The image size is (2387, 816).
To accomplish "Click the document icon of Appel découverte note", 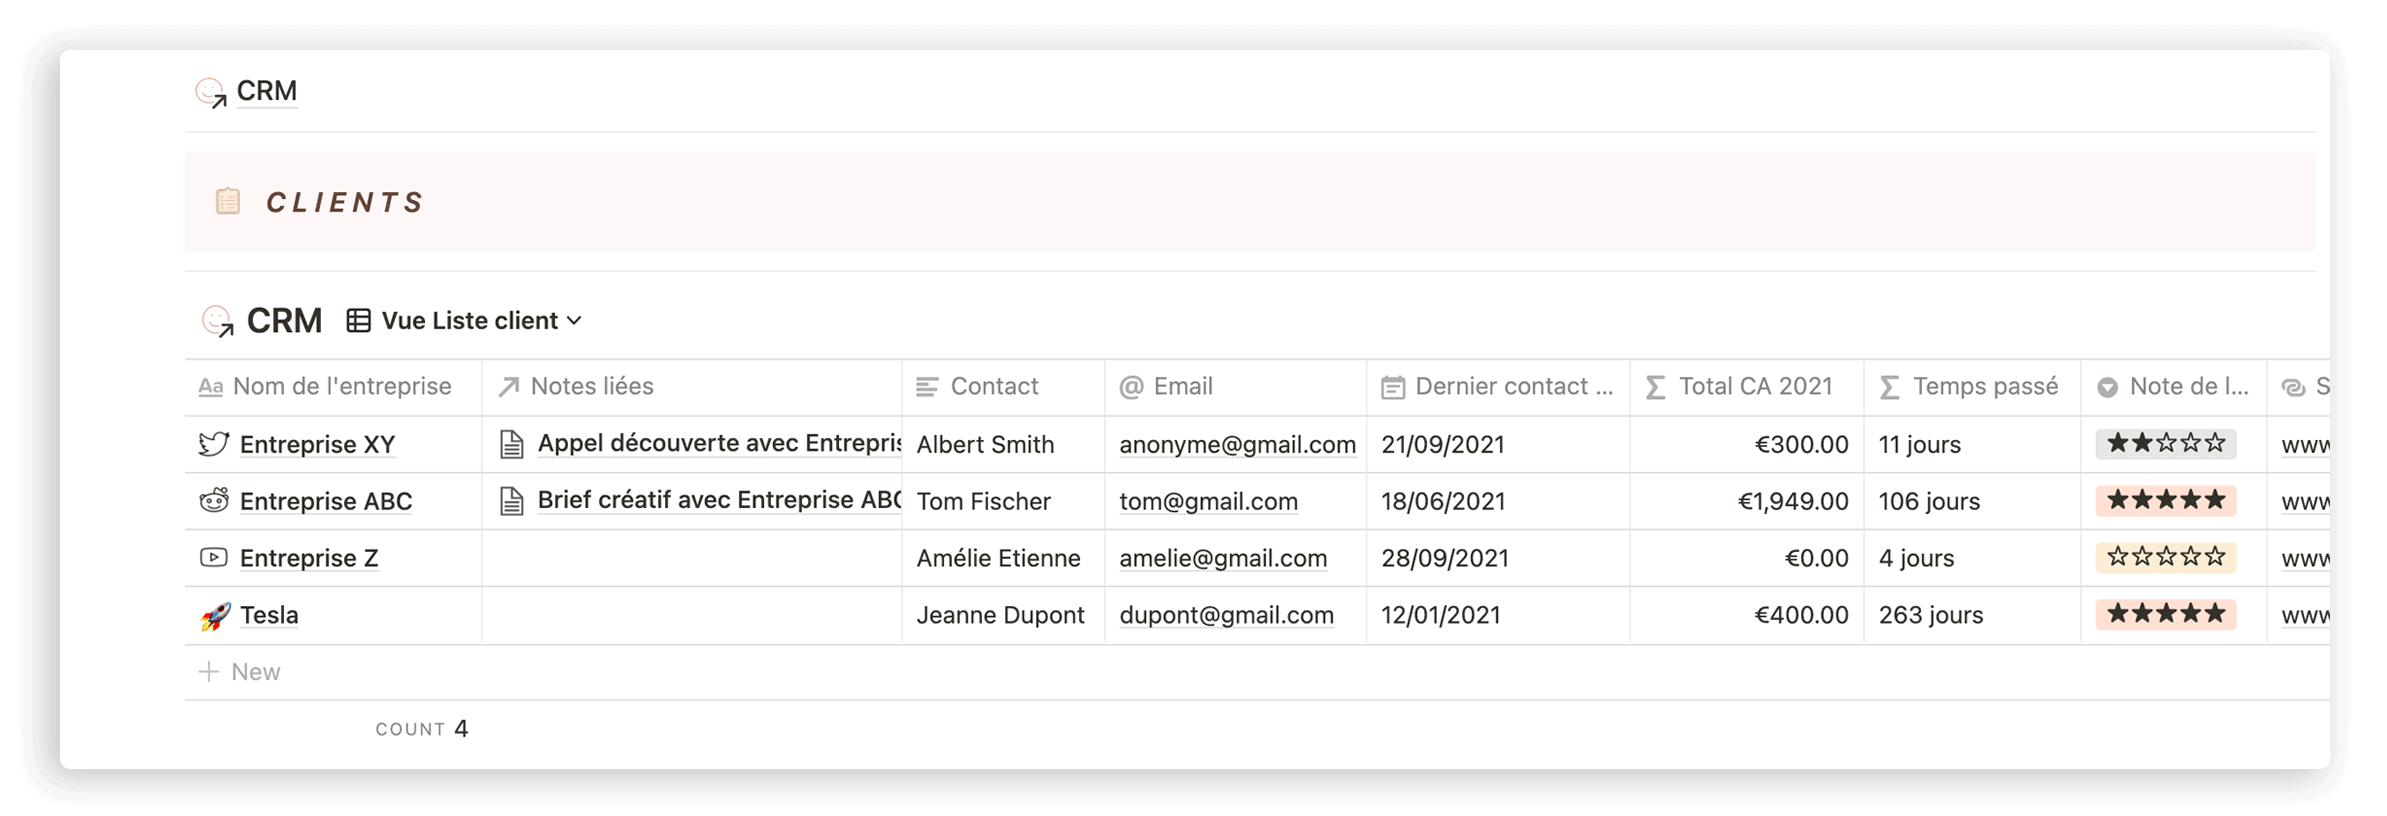I will tap(511, 444).
